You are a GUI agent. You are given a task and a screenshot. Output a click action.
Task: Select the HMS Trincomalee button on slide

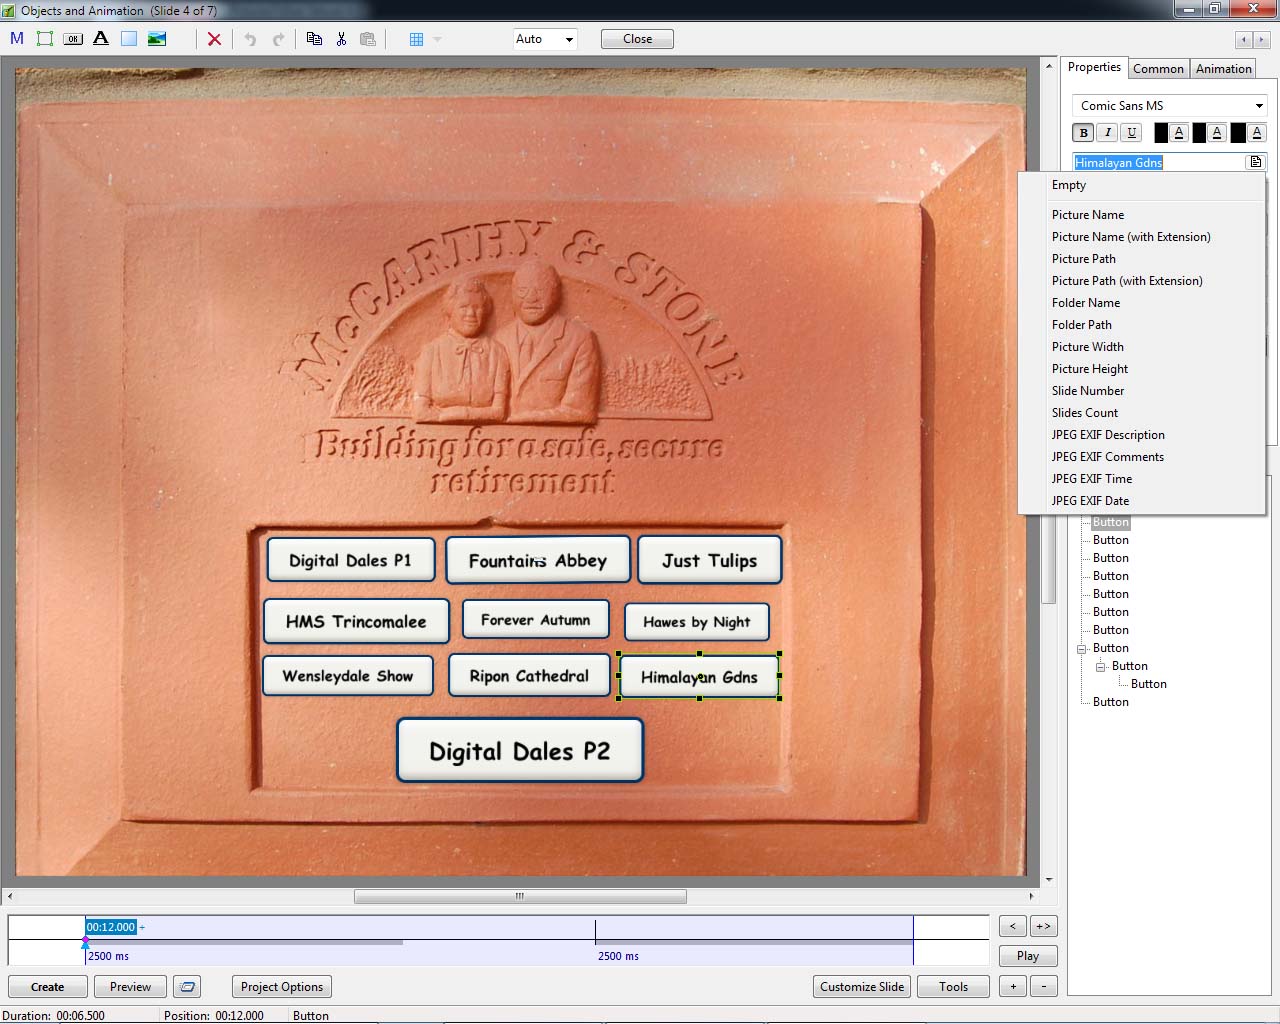356,621
